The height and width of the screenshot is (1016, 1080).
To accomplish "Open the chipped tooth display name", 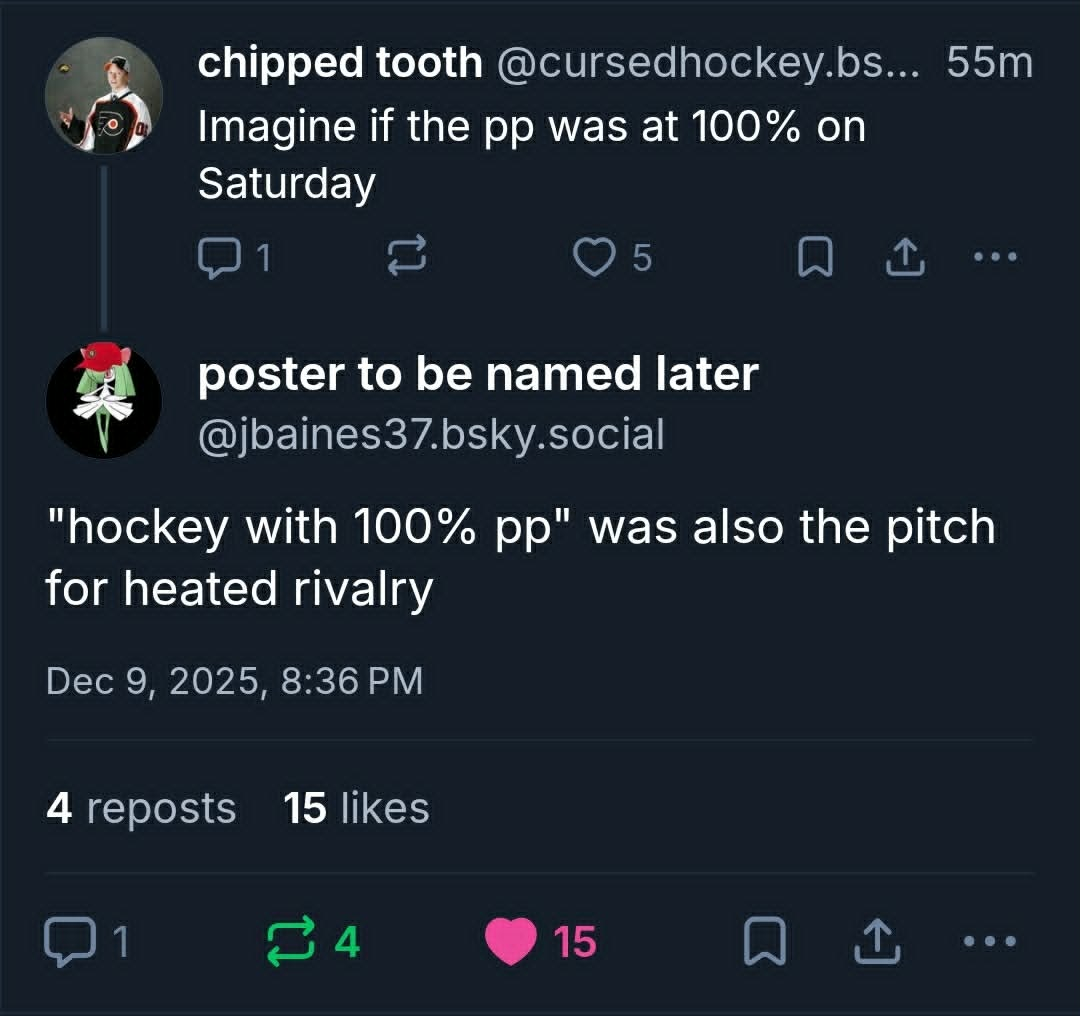I will click(x=340, y=63).
